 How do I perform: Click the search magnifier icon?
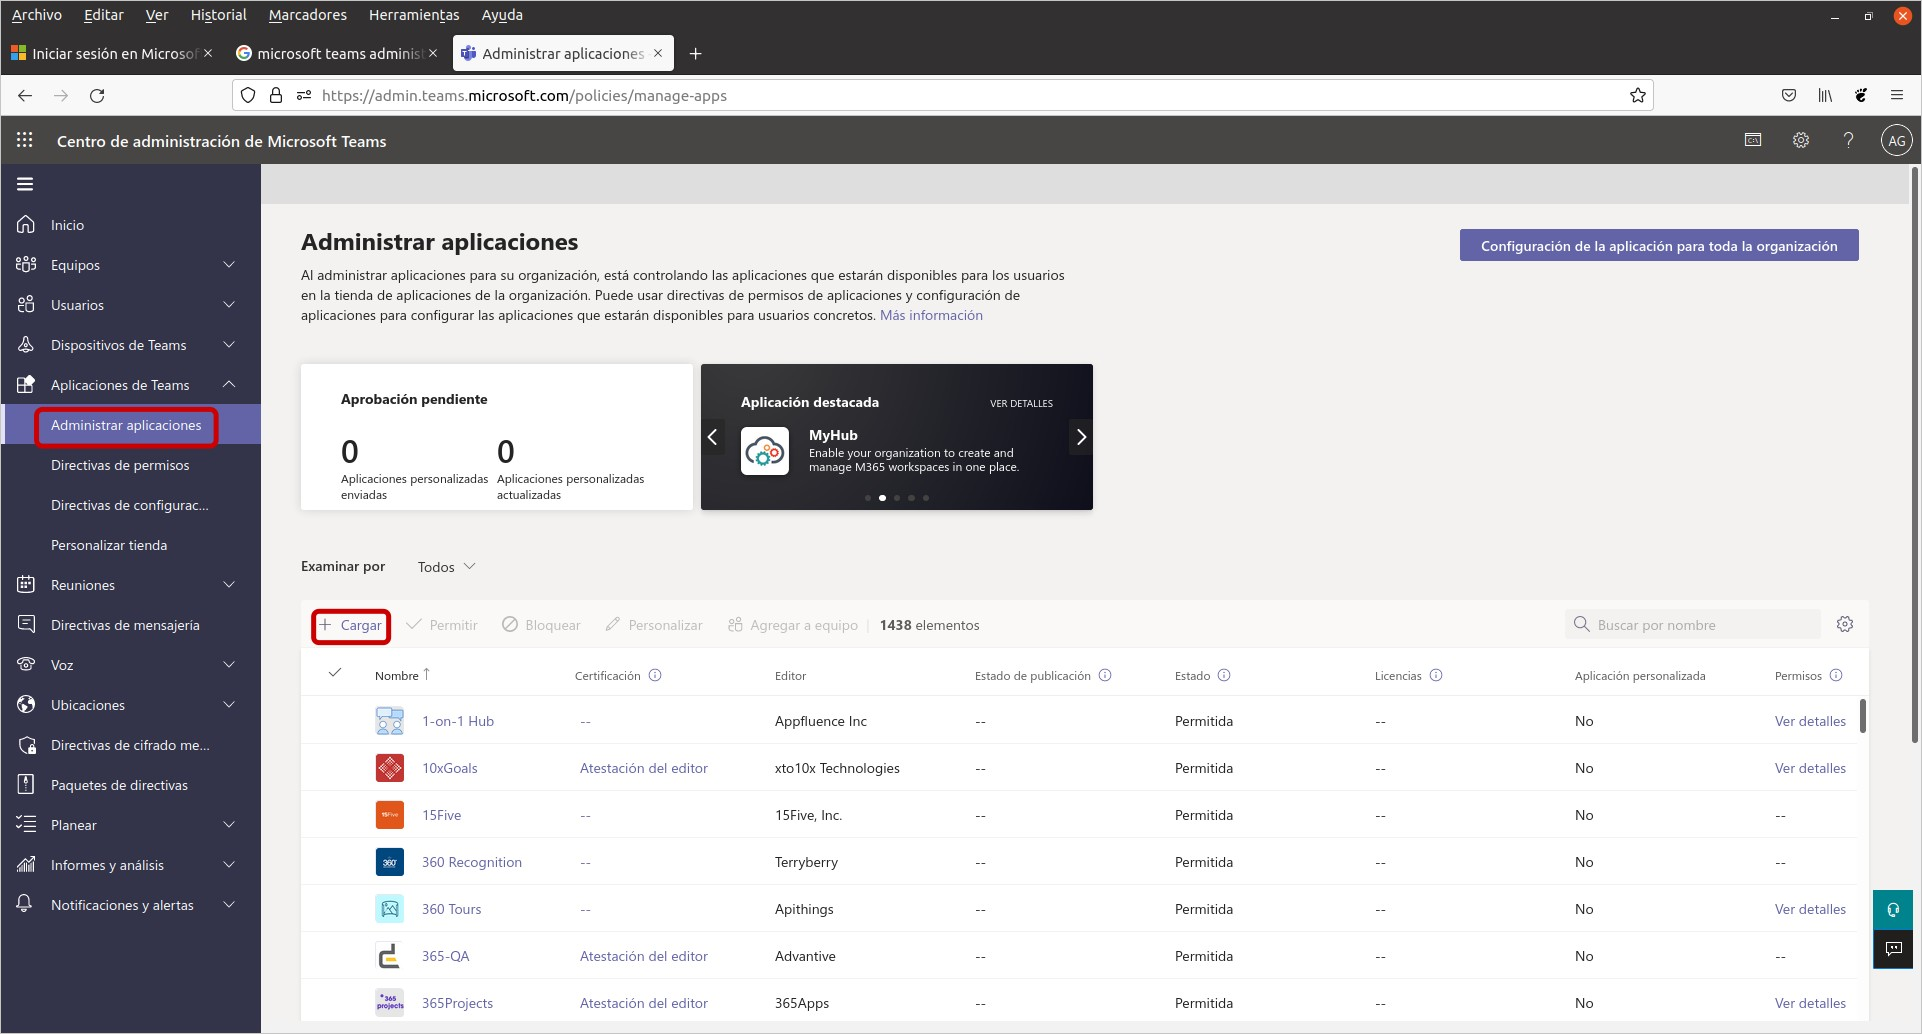click(1581, 624)
